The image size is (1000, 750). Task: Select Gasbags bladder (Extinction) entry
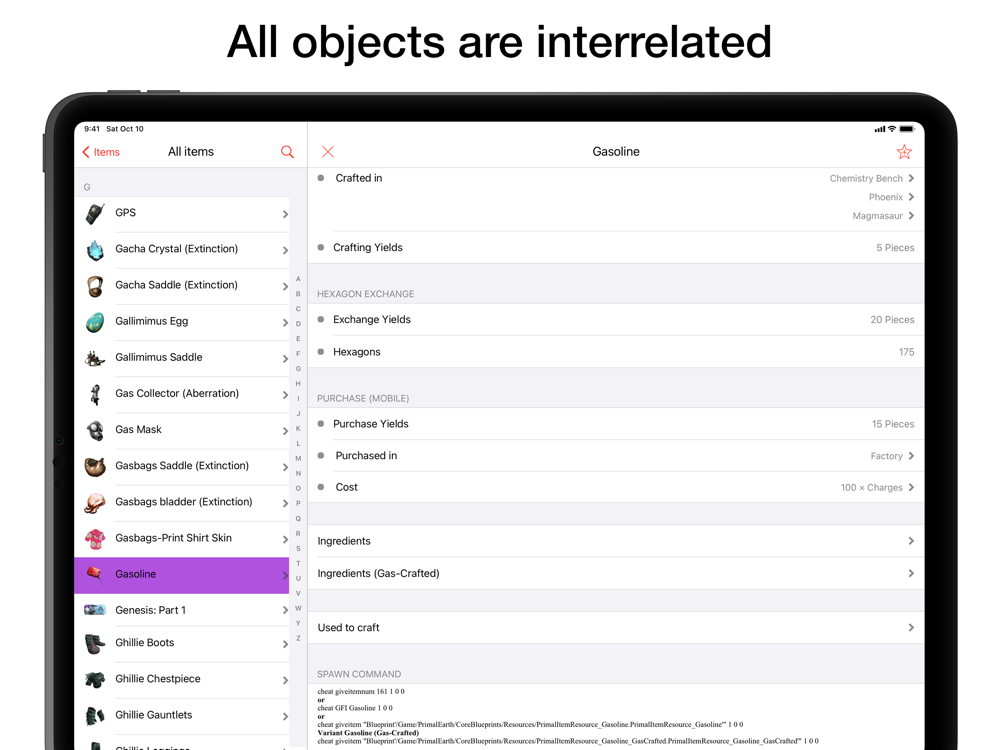pyautogui.click(x=181, y=503)
